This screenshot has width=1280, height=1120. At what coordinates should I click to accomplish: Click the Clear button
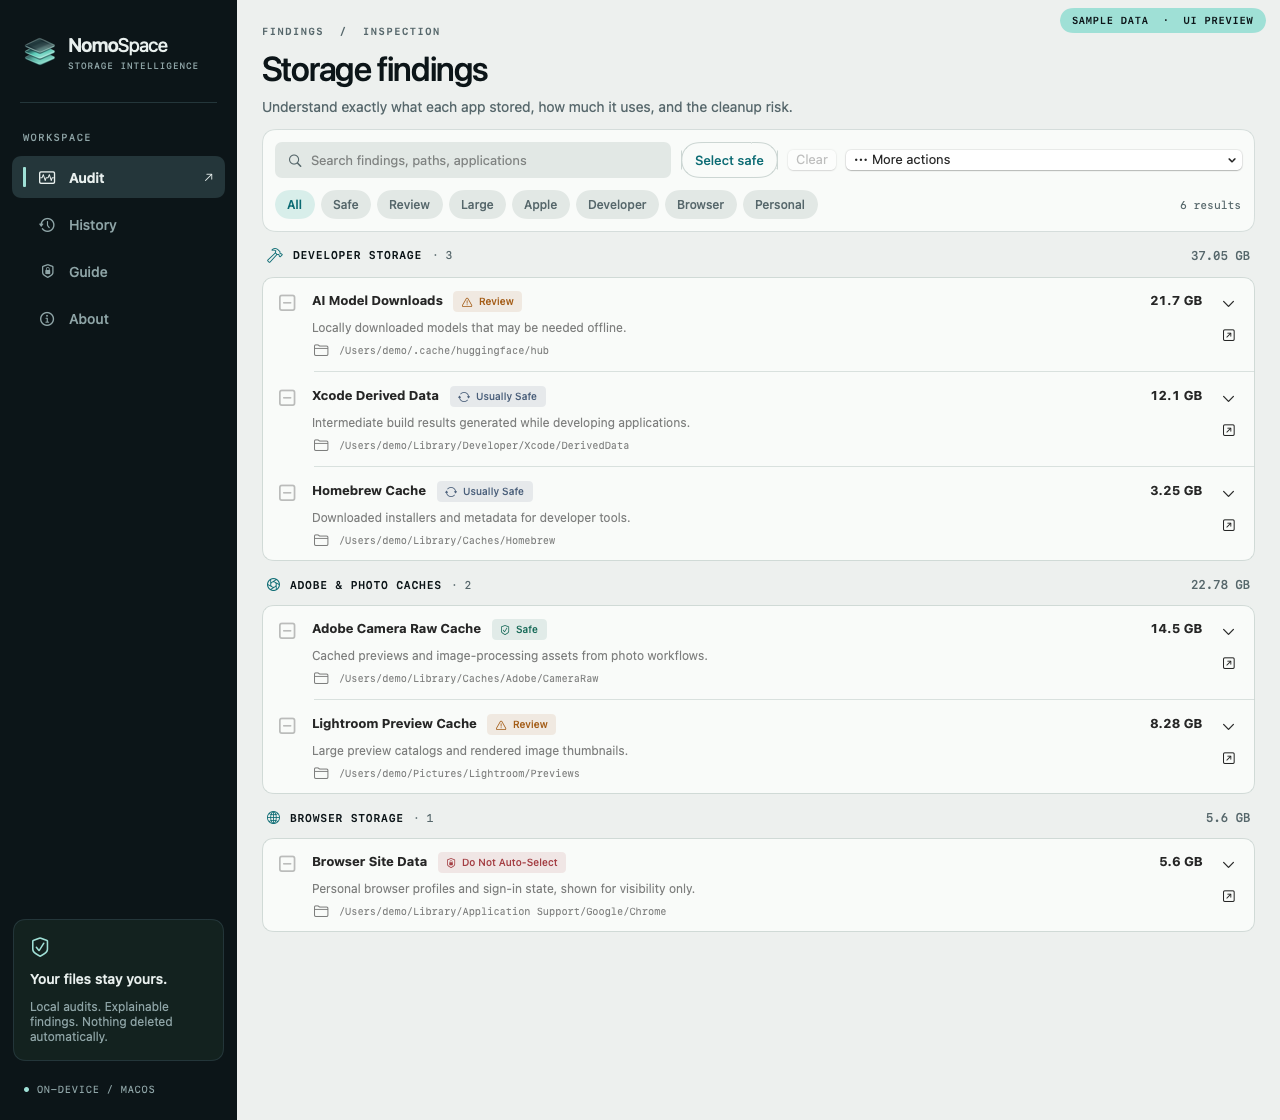(812, 160)
